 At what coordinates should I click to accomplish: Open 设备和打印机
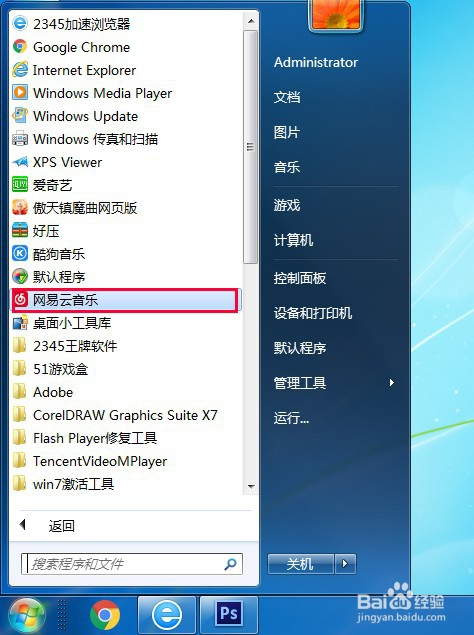click(313, 313)
